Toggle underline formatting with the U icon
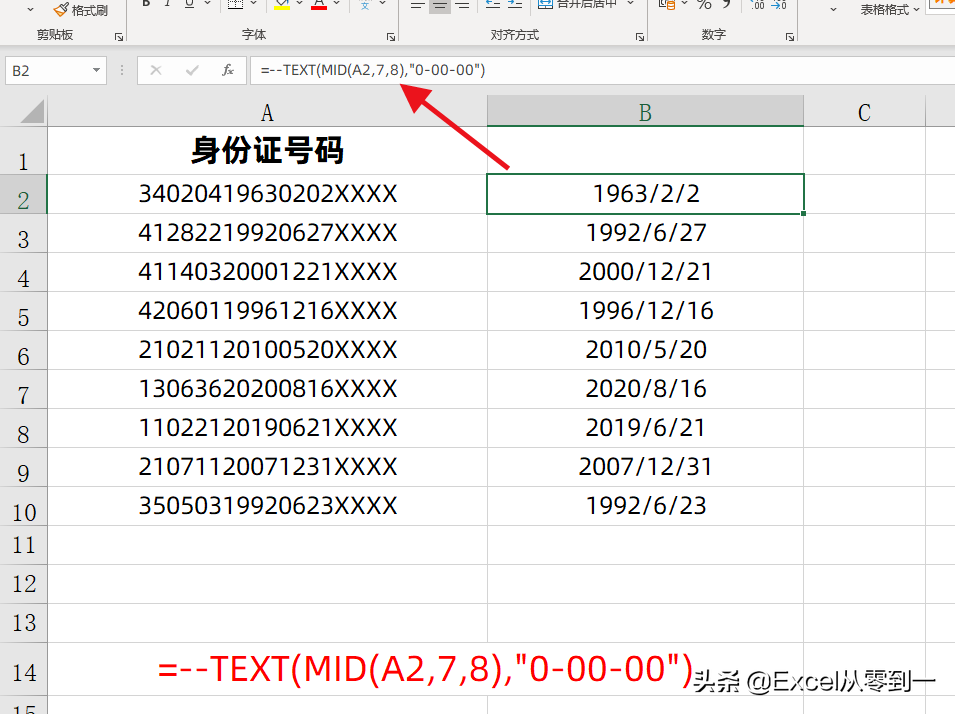This screenshot has width=955, height=714. (188, 7)
